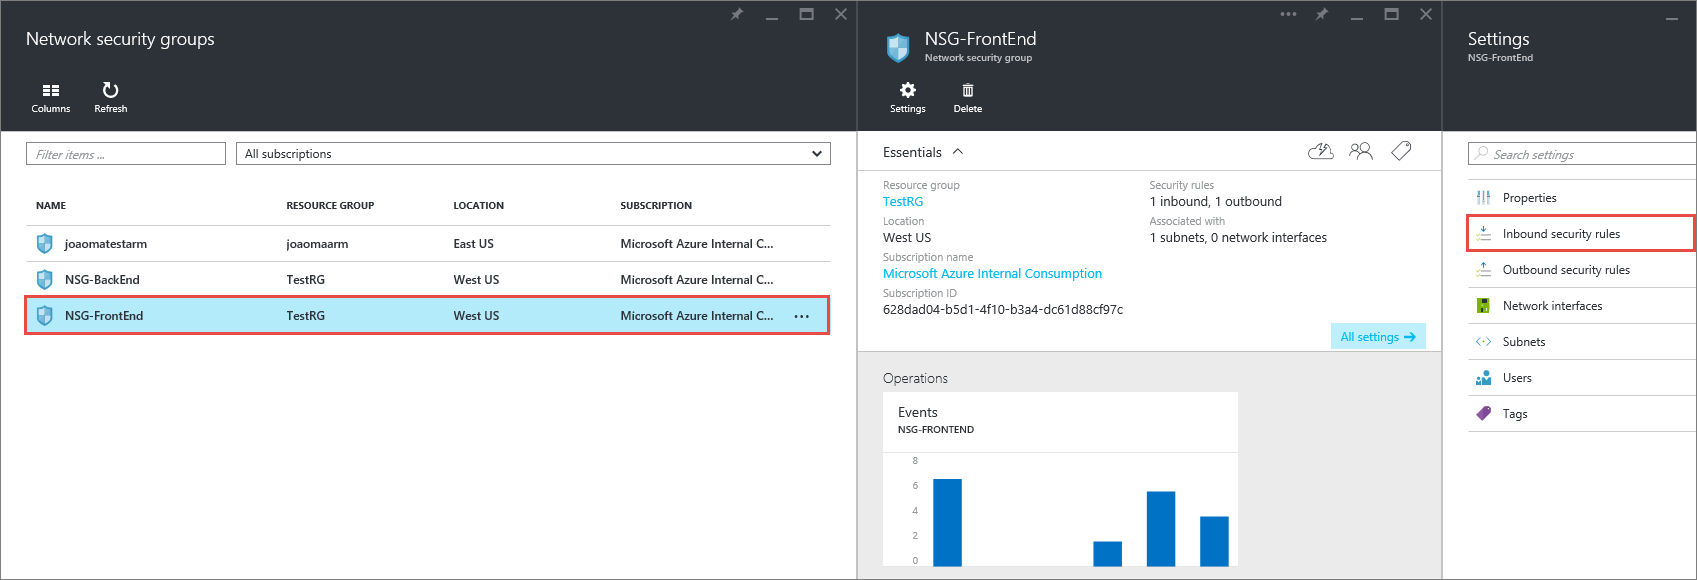Click the Refresh icon in Network security groups

pos(111,90)
